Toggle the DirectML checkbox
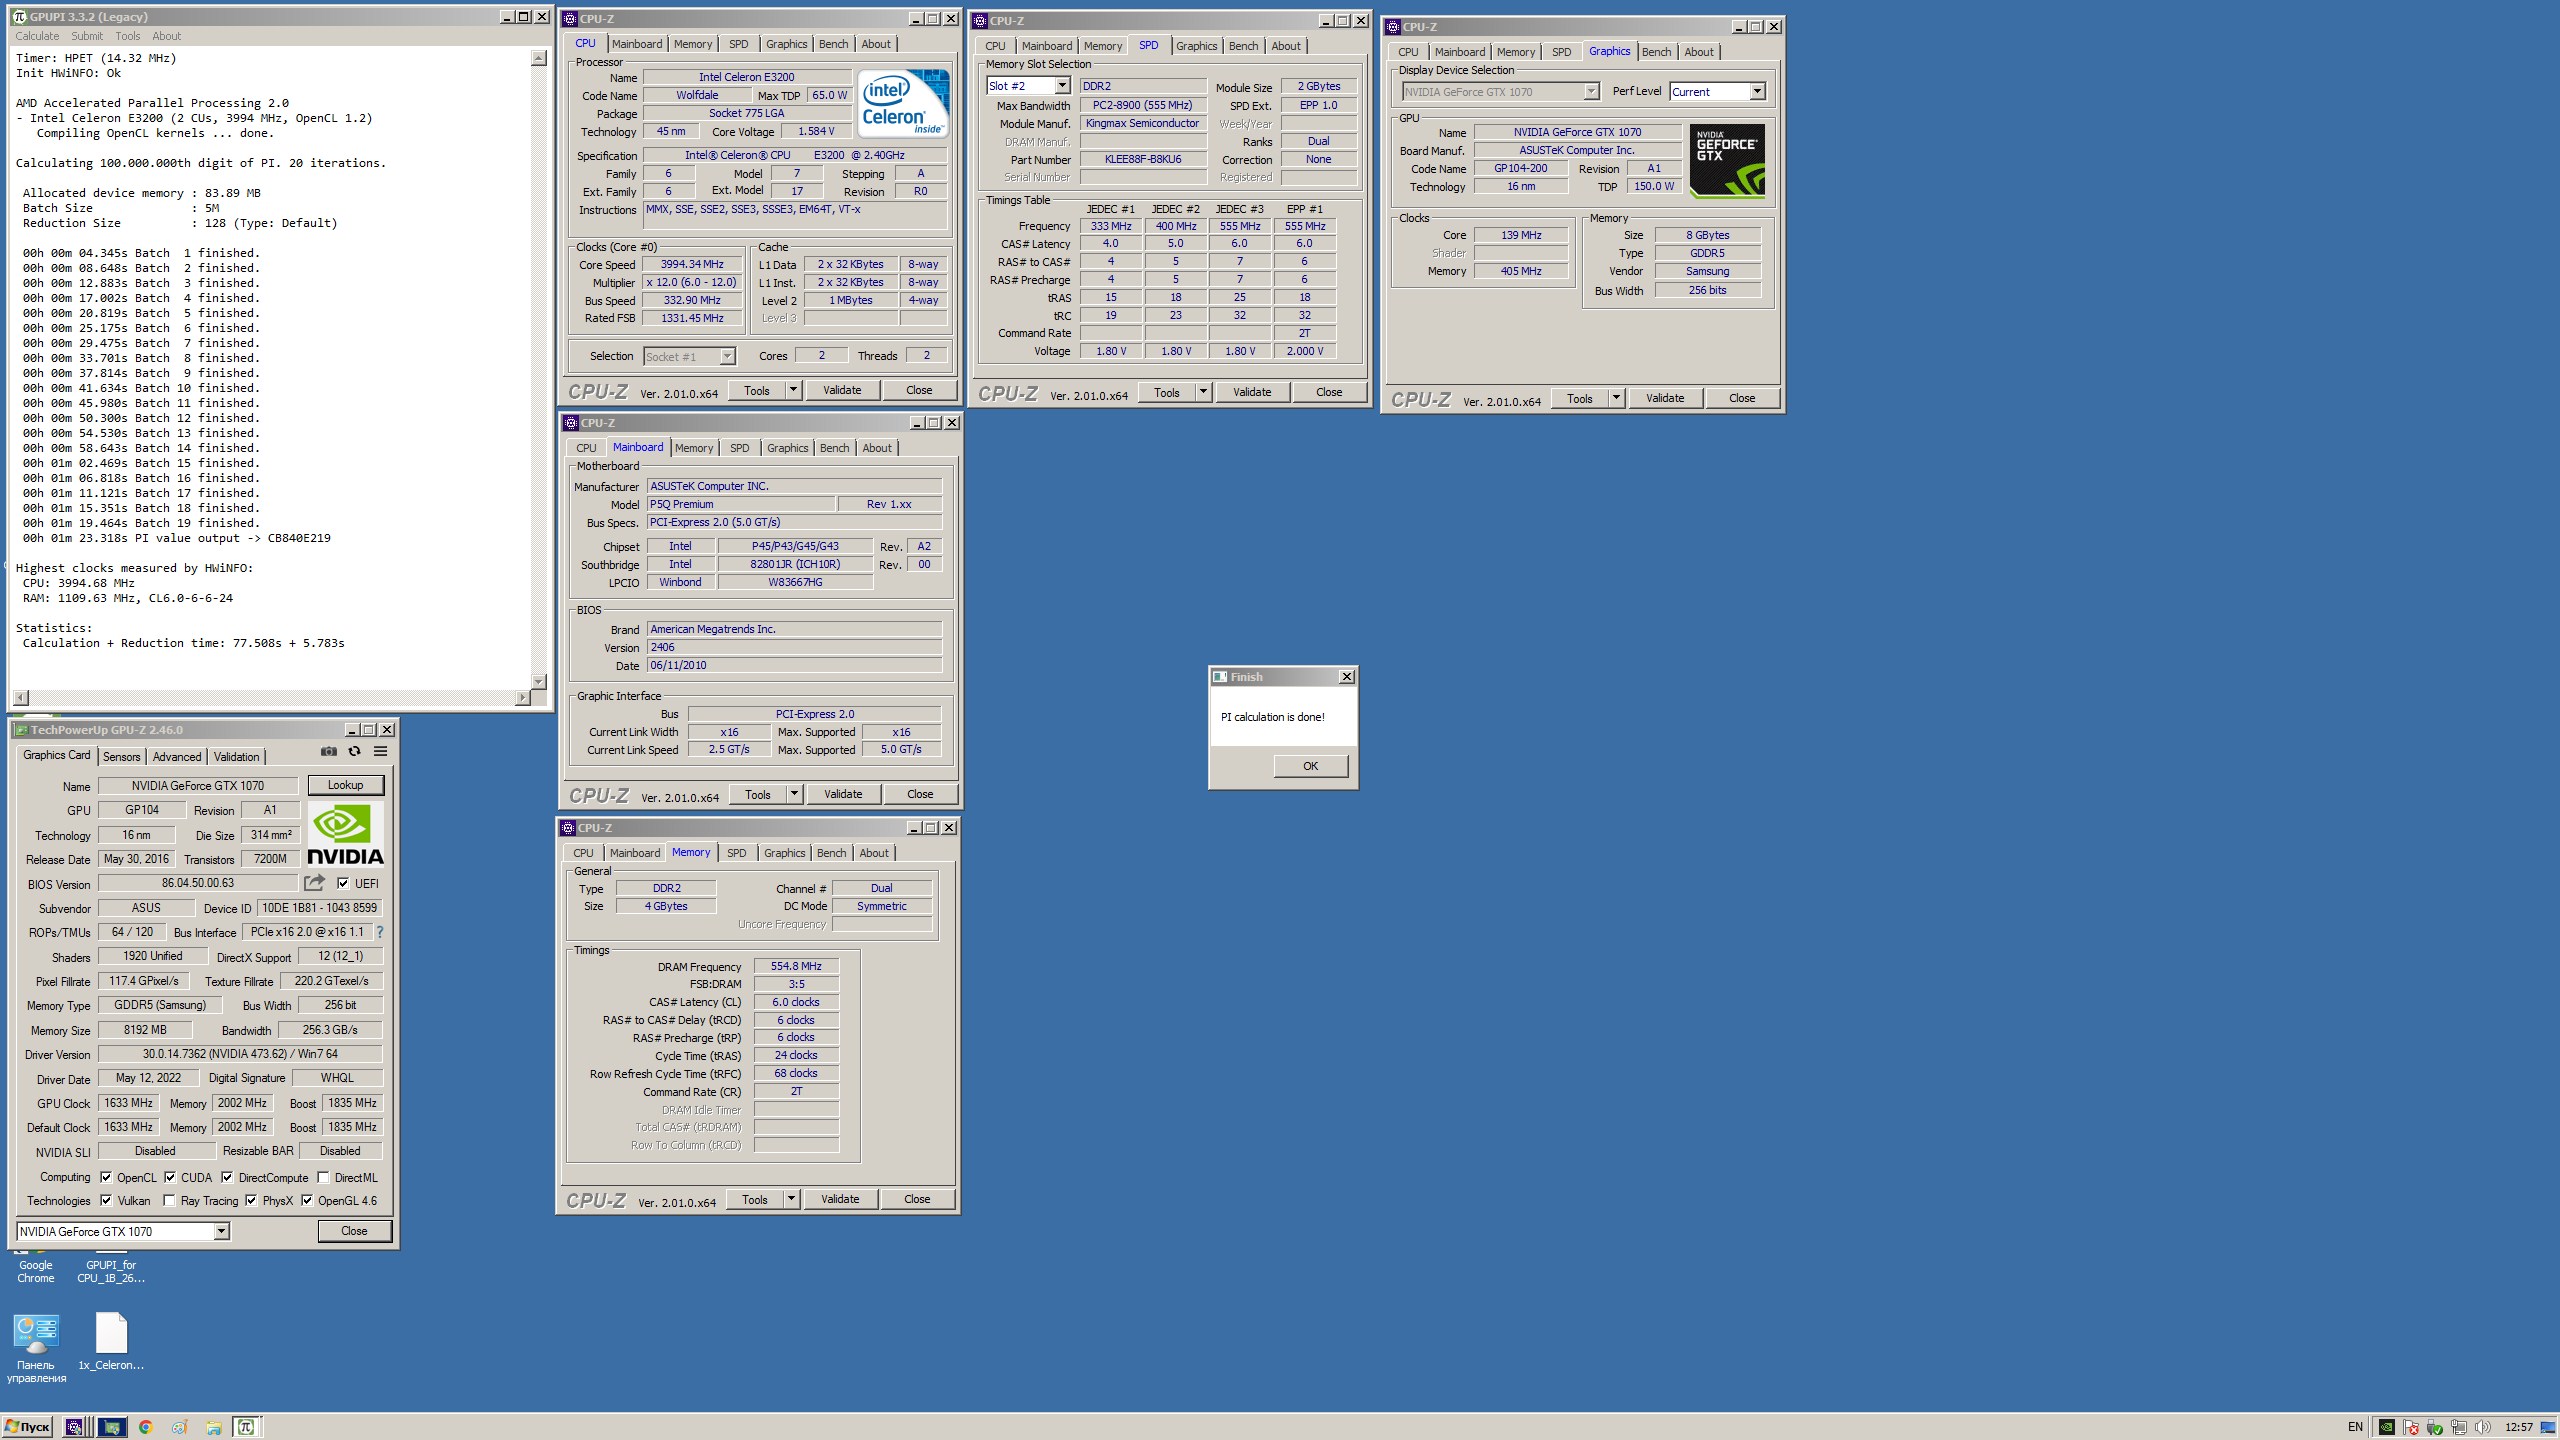This screenshot has height=1440, width=2560. point(323,1177)
